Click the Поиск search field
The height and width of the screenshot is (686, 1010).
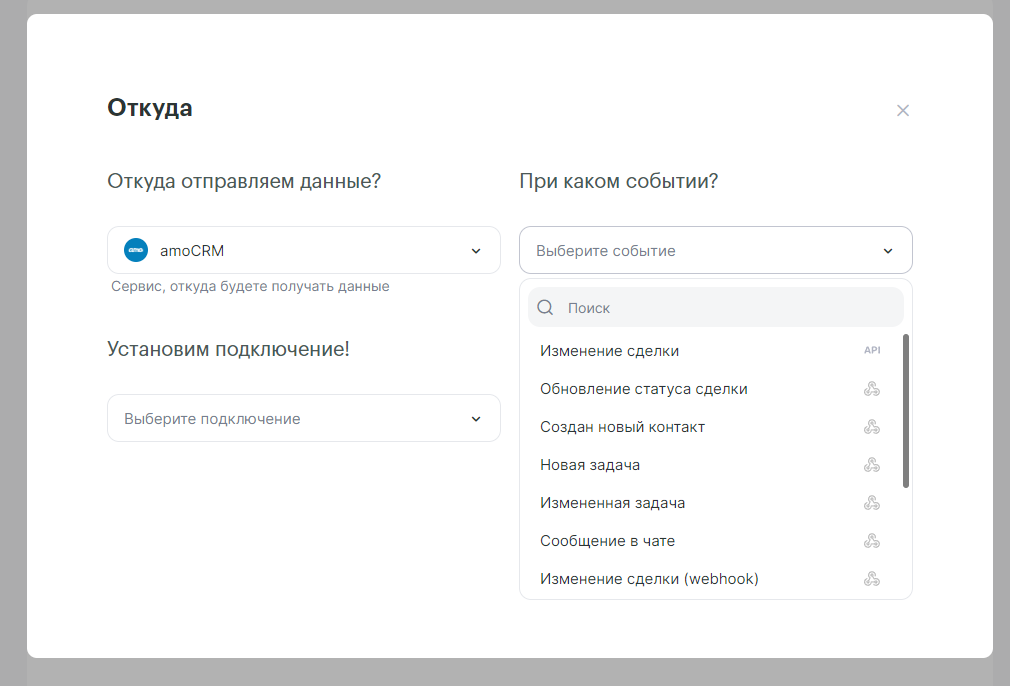pyautogui.click(x=730, y=308)
